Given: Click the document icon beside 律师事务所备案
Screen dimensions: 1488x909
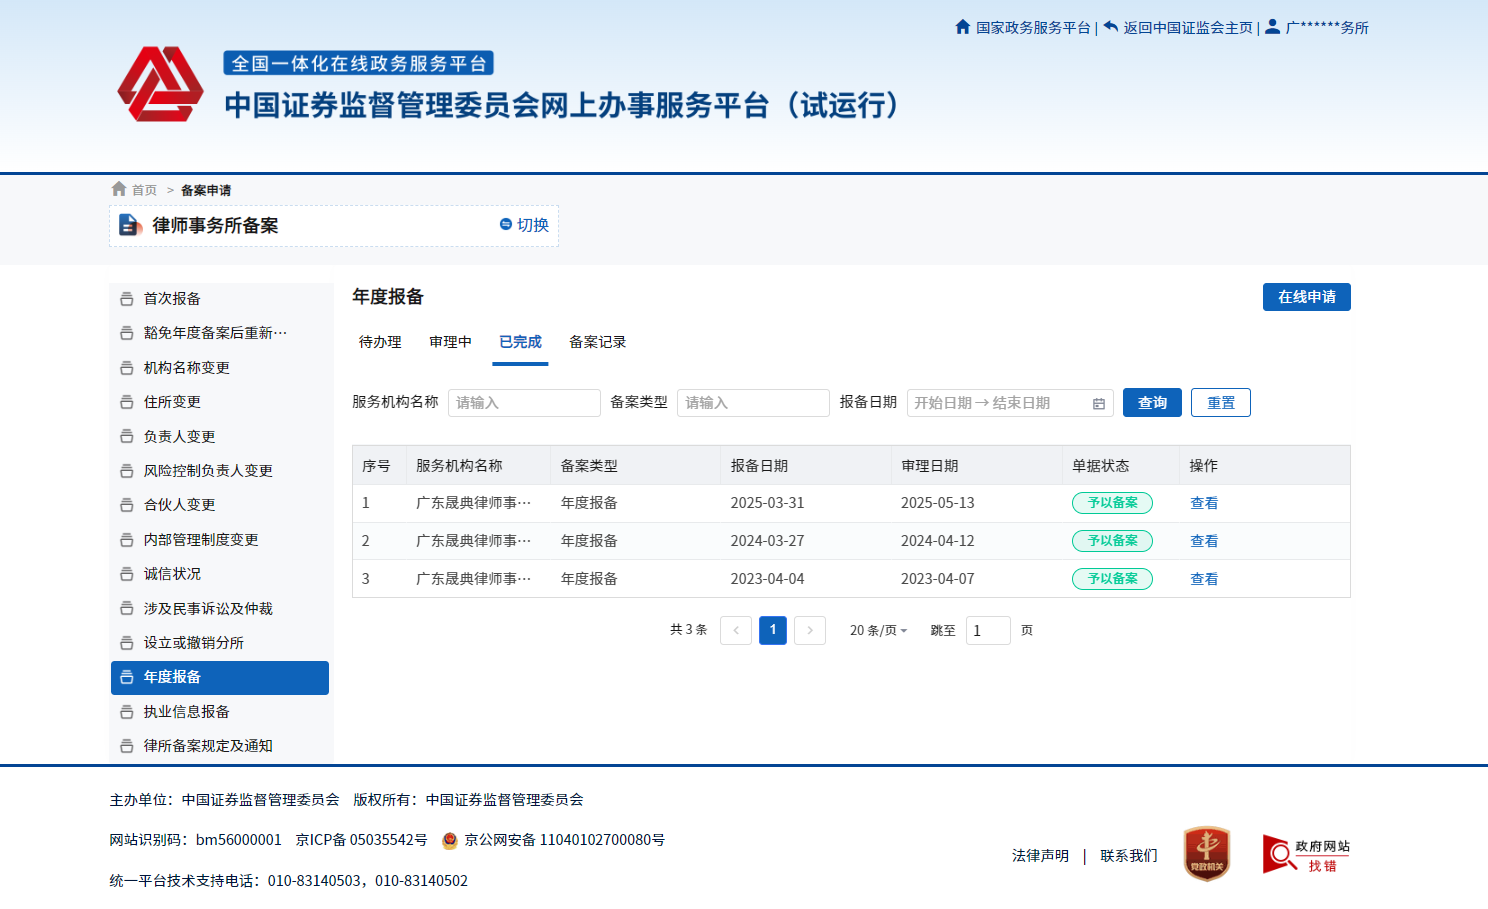Looking at the screenshot, I should pos(130,225).
